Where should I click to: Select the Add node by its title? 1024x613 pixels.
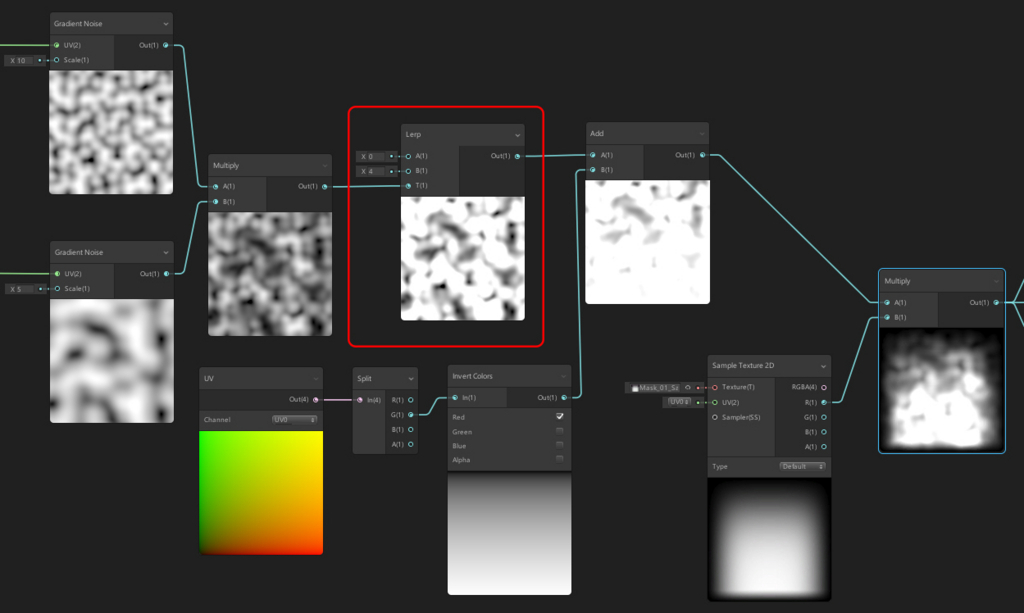(597, 133)
